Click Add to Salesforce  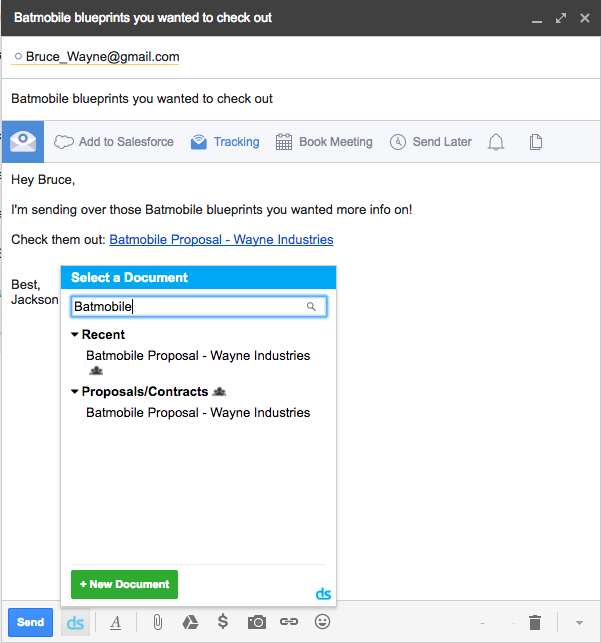(114, 142)
